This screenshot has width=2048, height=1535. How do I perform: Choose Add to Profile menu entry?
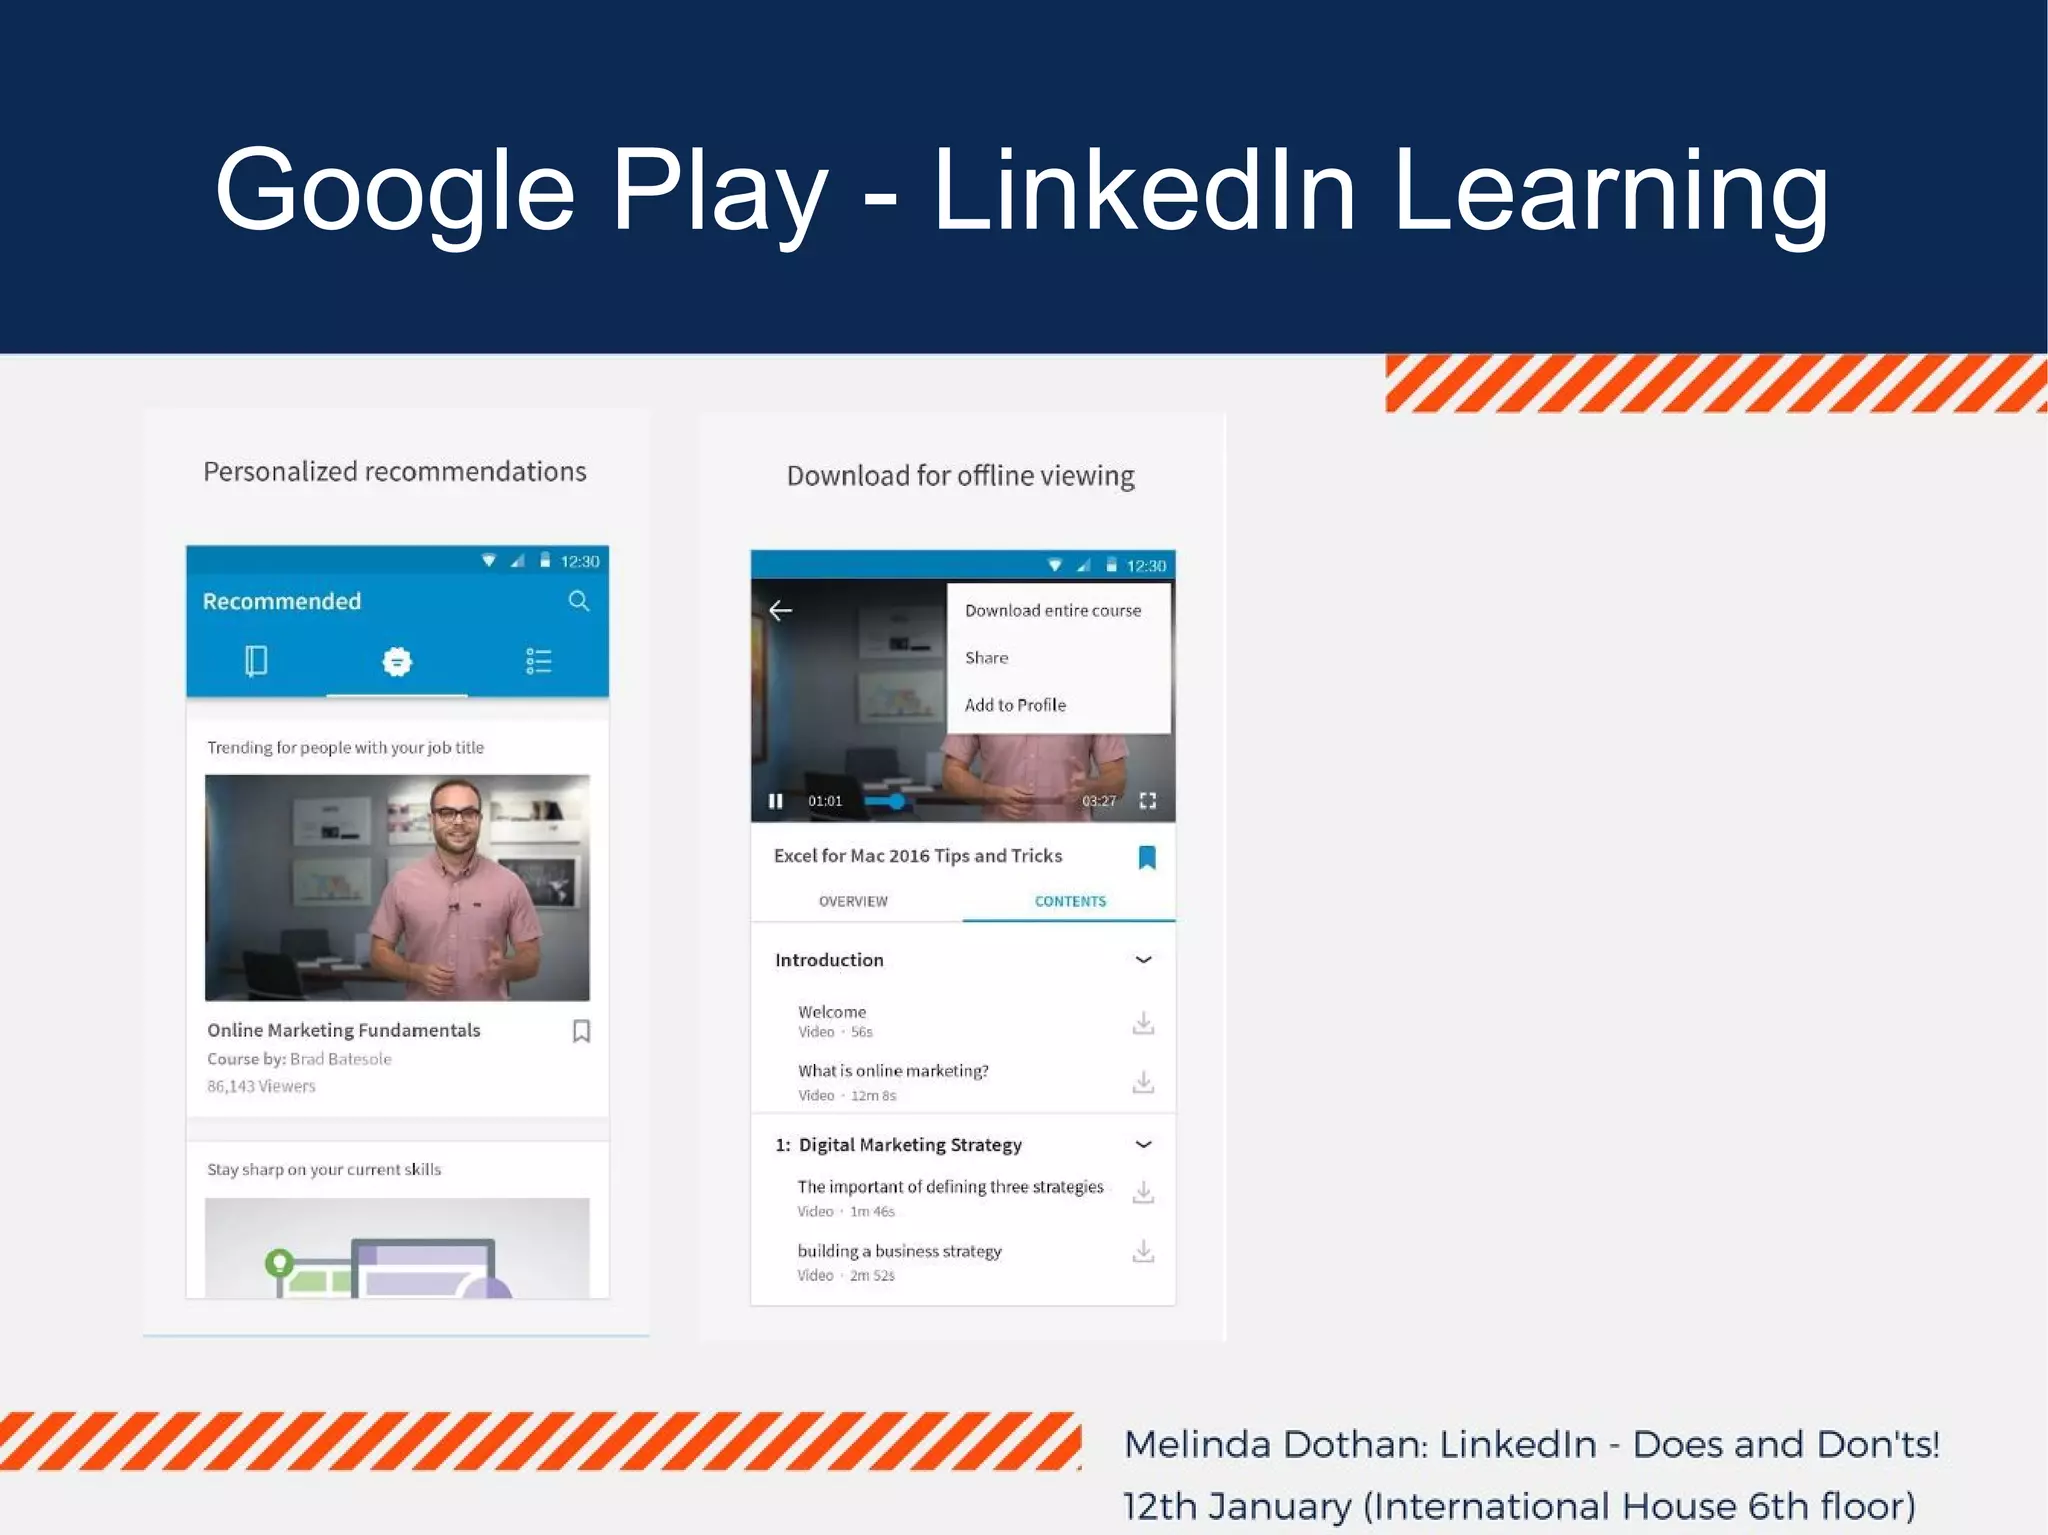(1015, 704)
